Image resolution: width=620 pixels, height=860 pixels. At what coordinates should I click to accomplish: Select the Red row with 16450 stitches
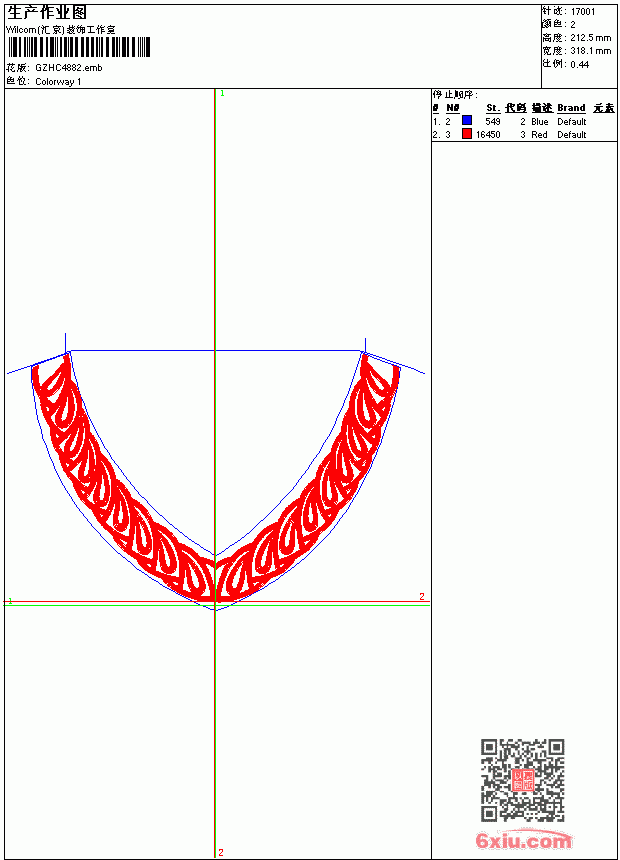(x=524, y=134)
